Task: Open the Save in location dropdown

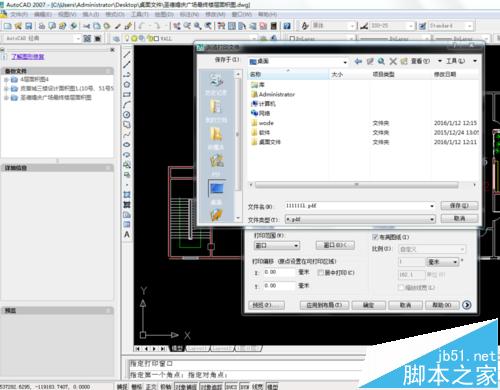Action: pos(345,62)
